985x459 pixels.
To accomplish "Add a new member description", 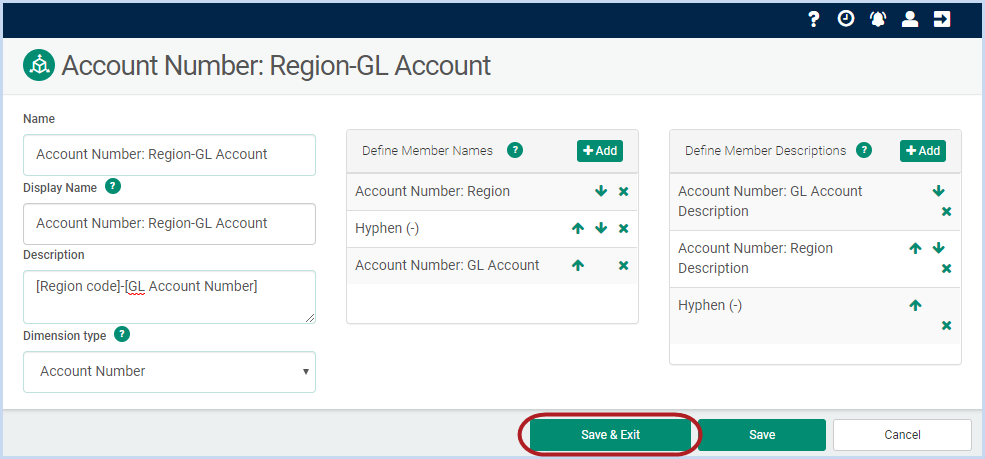I will [x=923, y=151].
